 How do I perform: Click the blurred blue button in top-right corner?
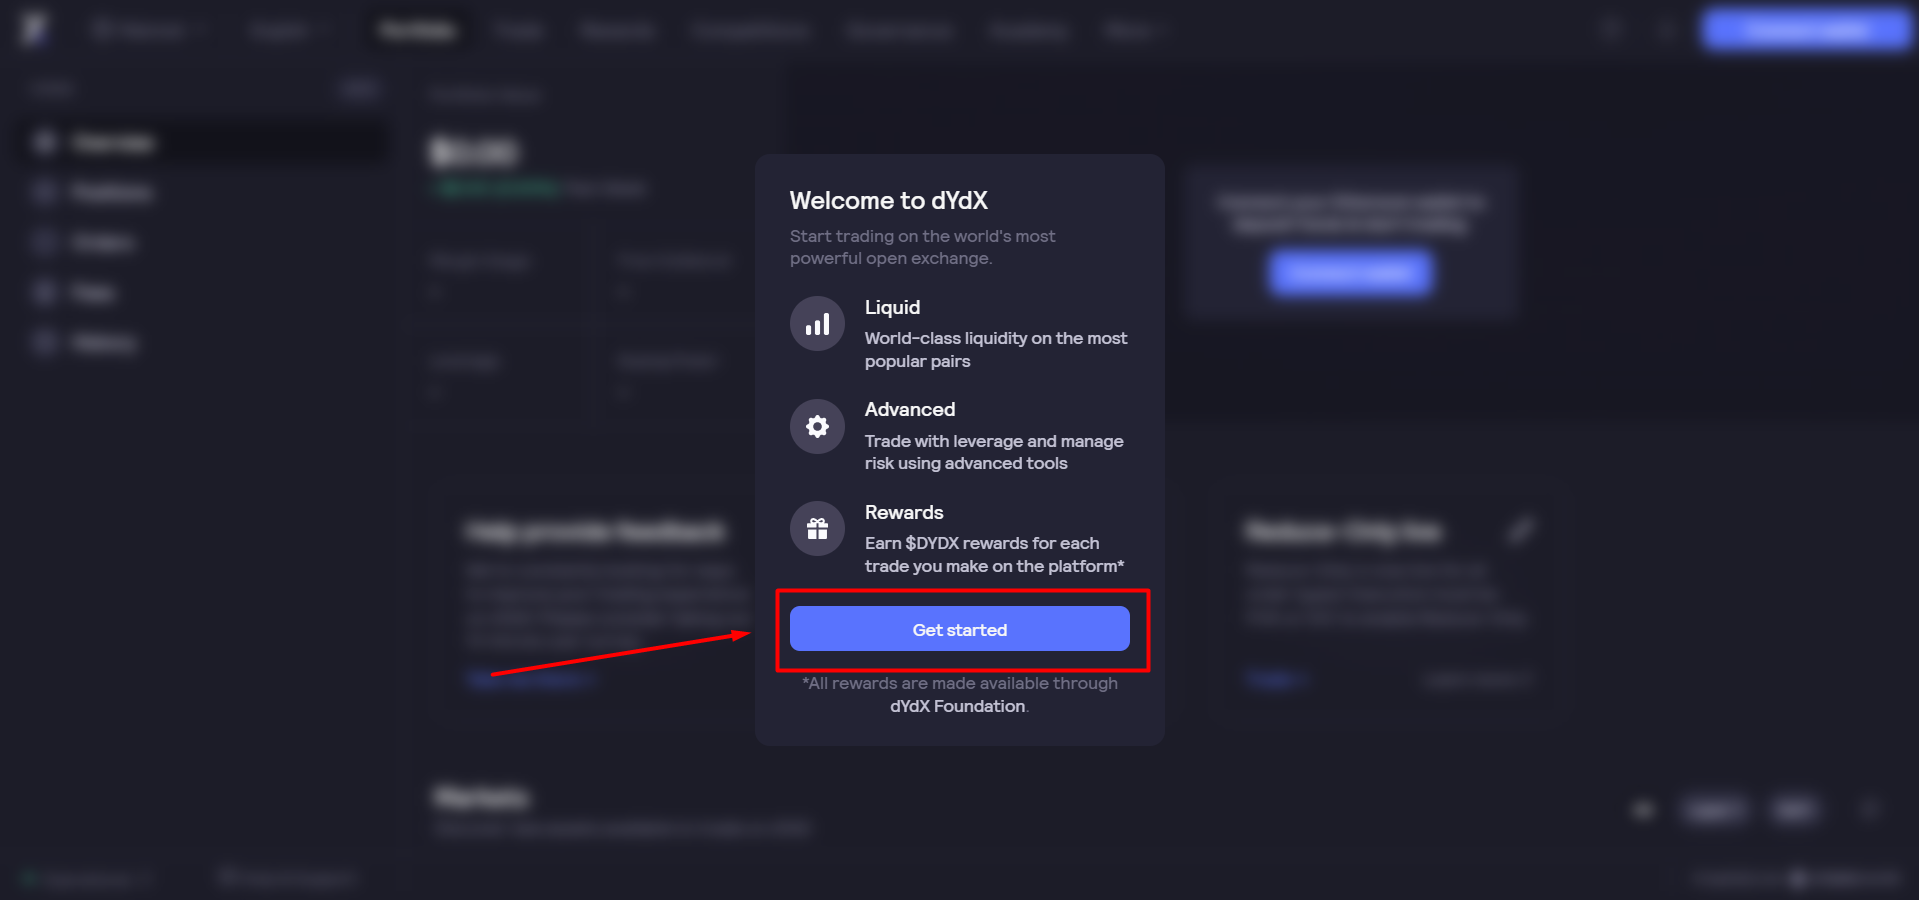coord(1806,30)
